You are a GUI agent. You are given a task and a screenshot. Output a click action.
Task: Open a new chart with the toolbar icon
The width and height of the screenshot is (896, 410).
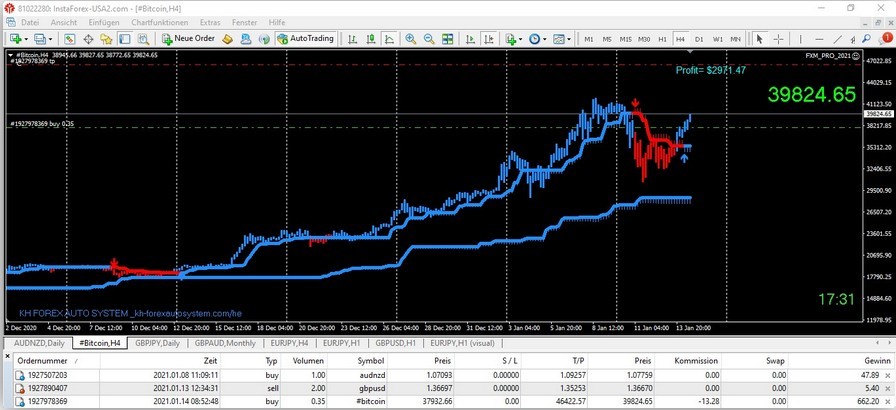coord(15,39)
